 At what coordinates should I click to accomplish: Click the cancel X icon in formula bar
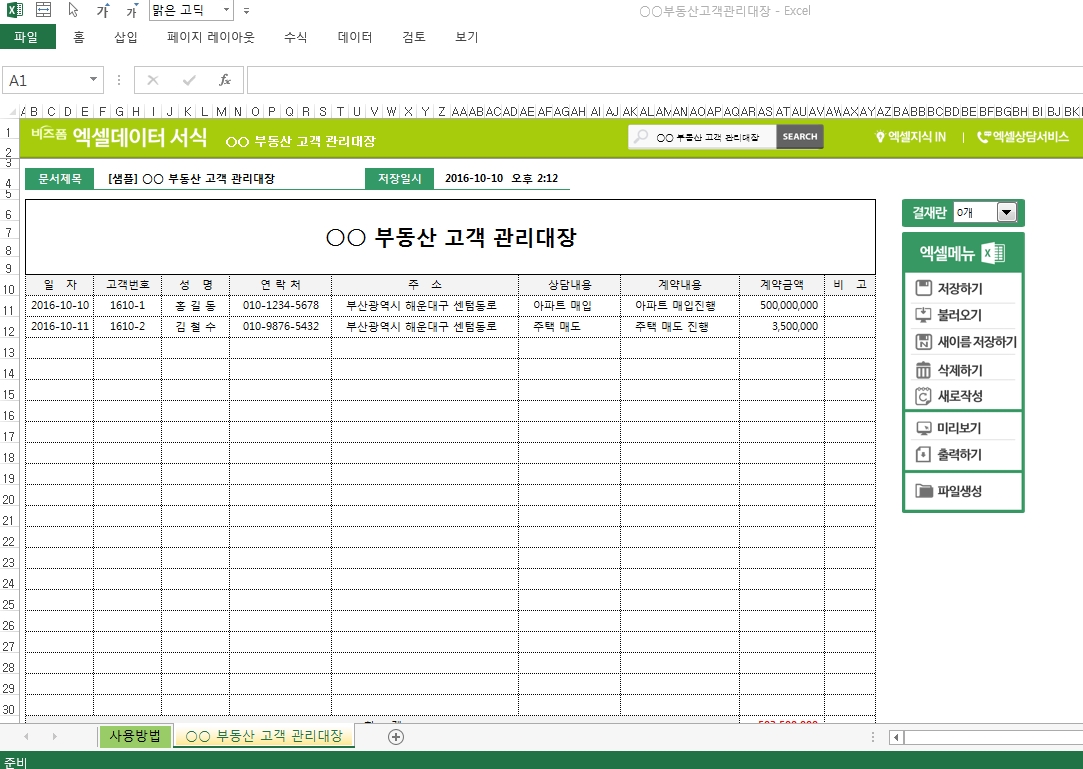(153, 80)
